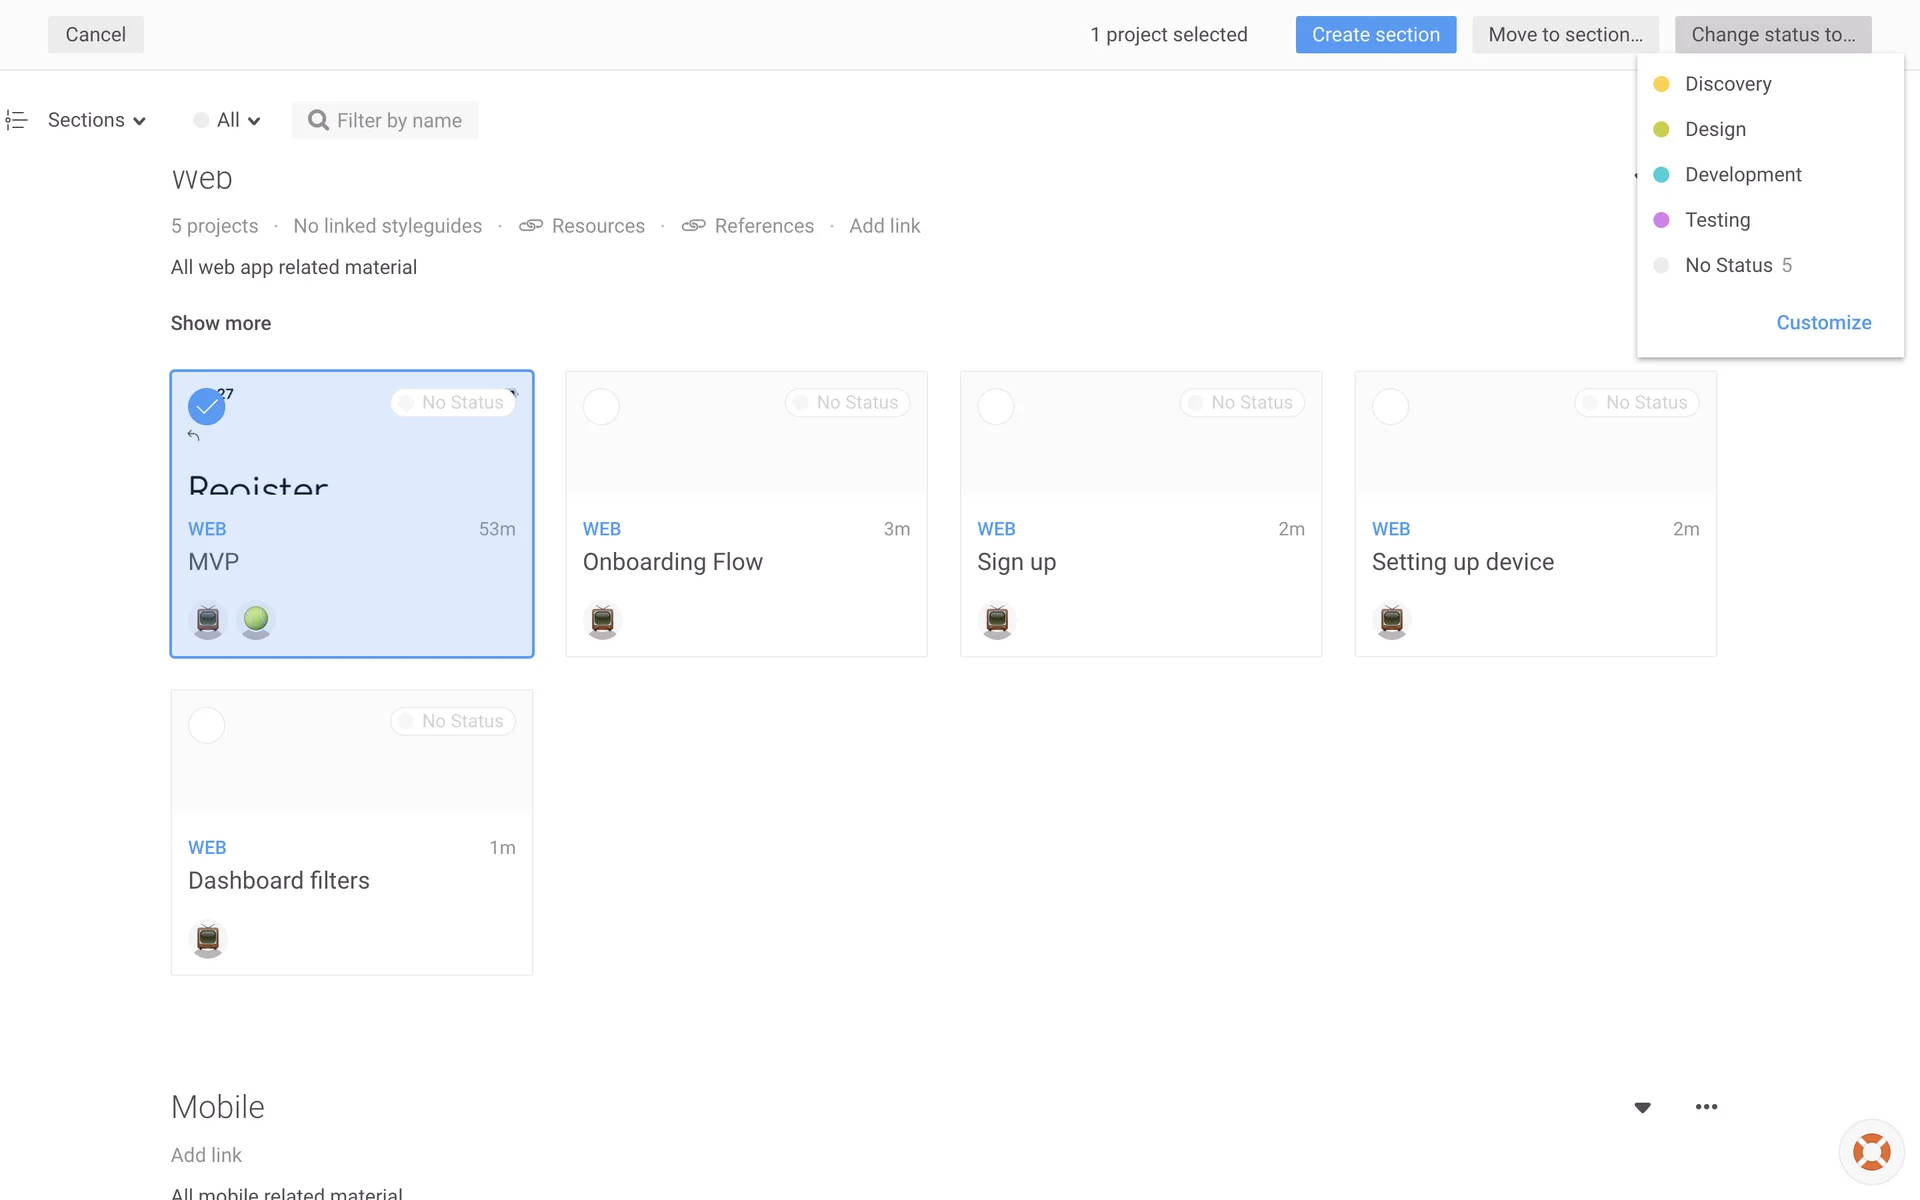Click the sections list icon at far left
This screenshot has width=1920, height=1200.
pos(16,120)
